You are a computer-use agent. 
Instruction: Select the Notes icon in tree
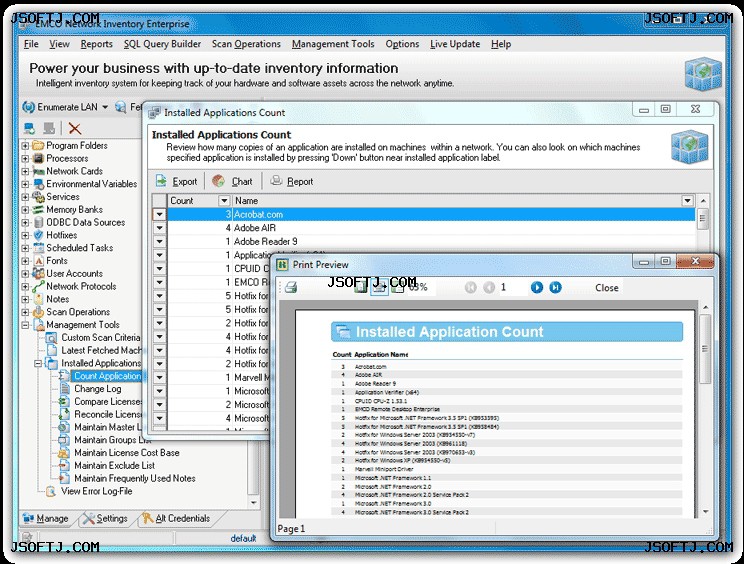coord(38,299)
